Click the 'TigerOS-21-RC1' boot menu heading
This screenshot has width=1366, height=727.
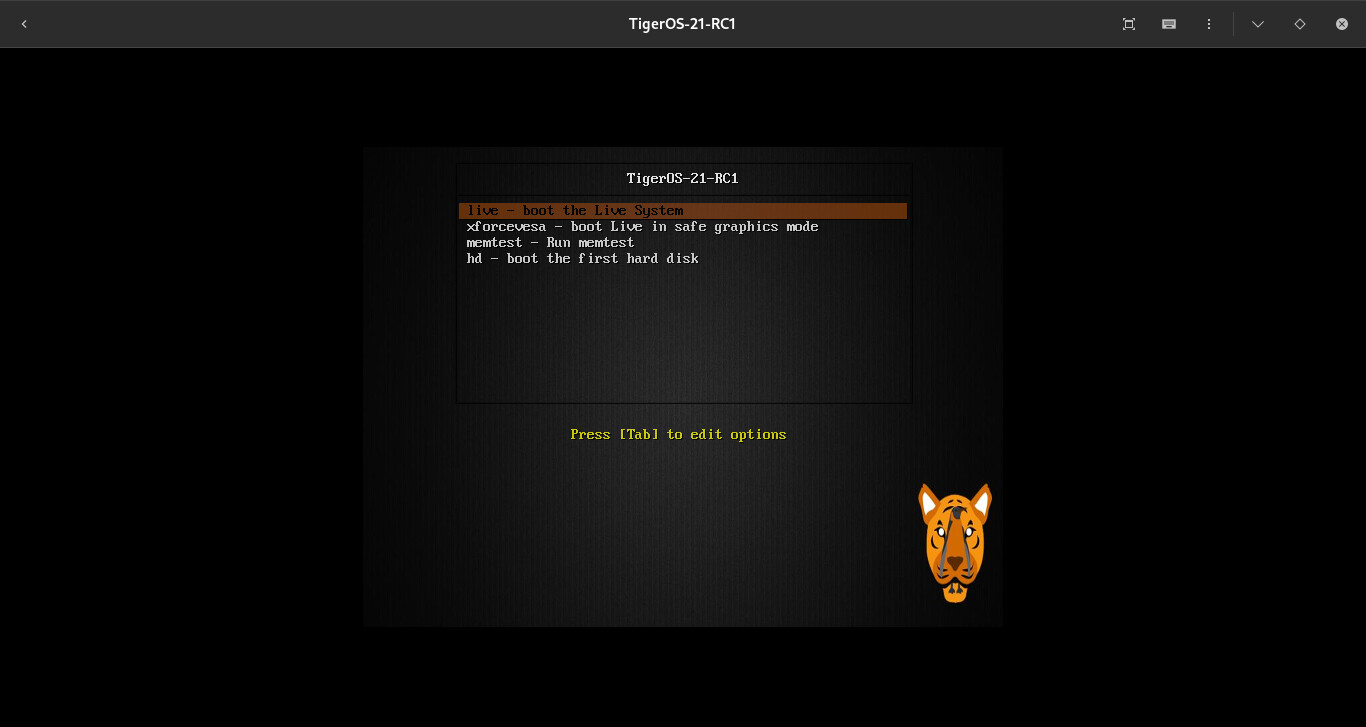[682, 179]
